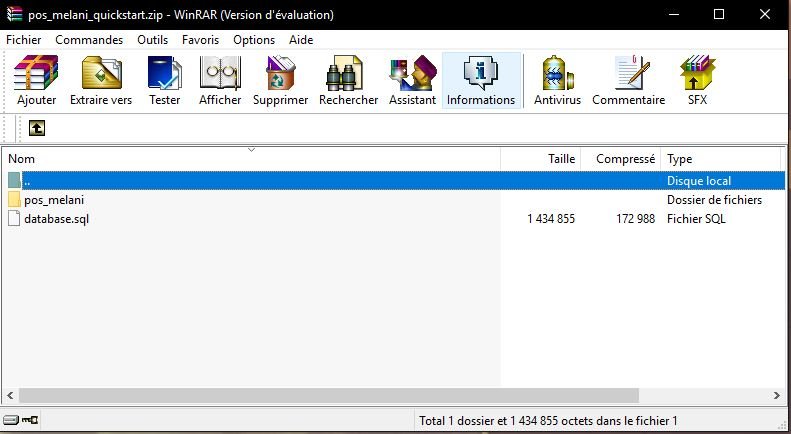
Task: Open the Fichier menu
Action: (24, 40)
